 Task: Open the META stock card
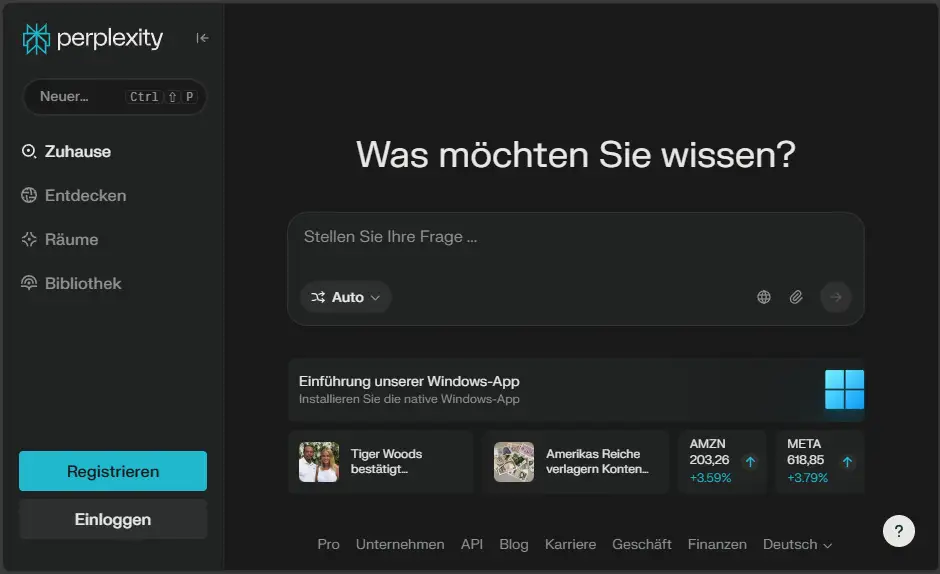[x=820, y=462]
